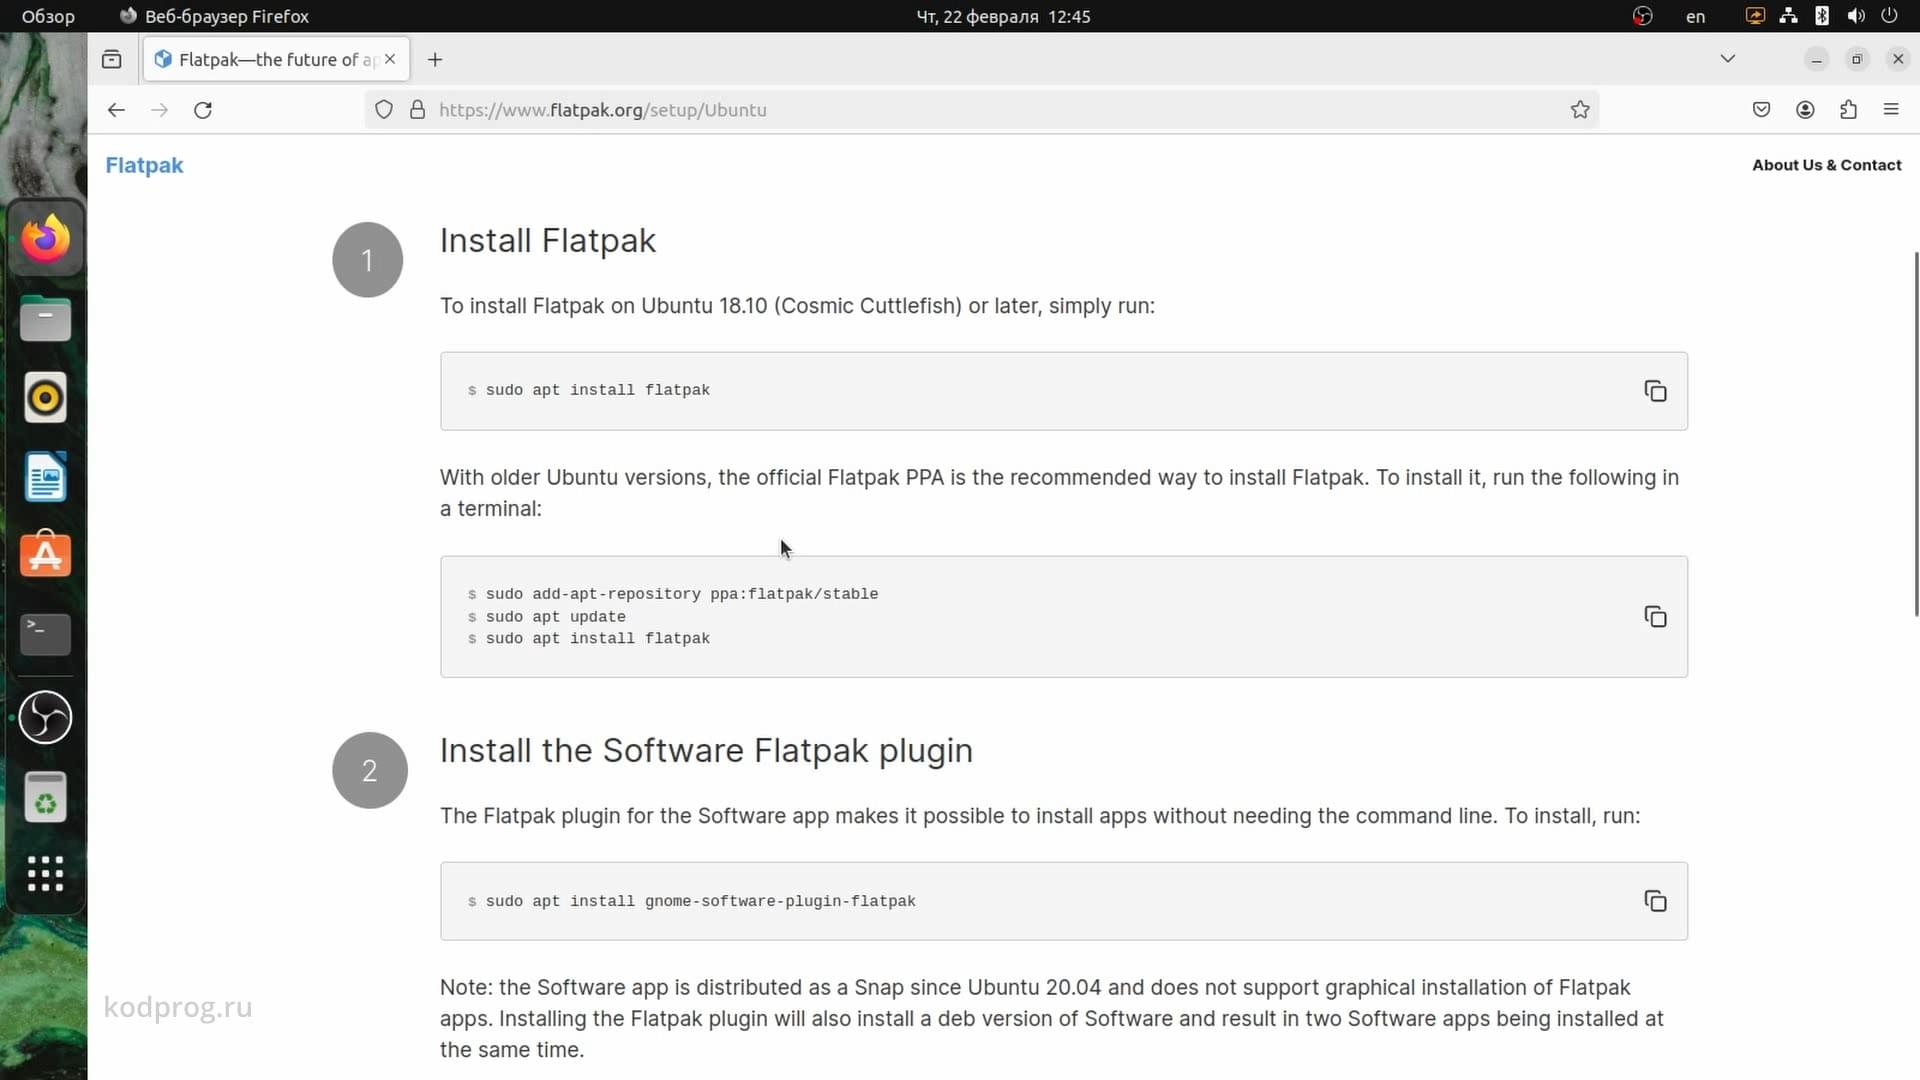
Task: Click the 'sudo apt update' command line
Action: (555, 617)
